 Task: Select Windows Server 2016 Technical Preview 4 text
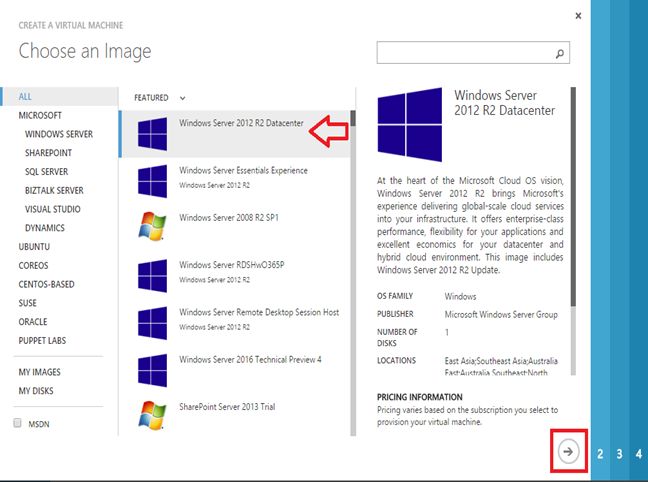pos(250,359)
